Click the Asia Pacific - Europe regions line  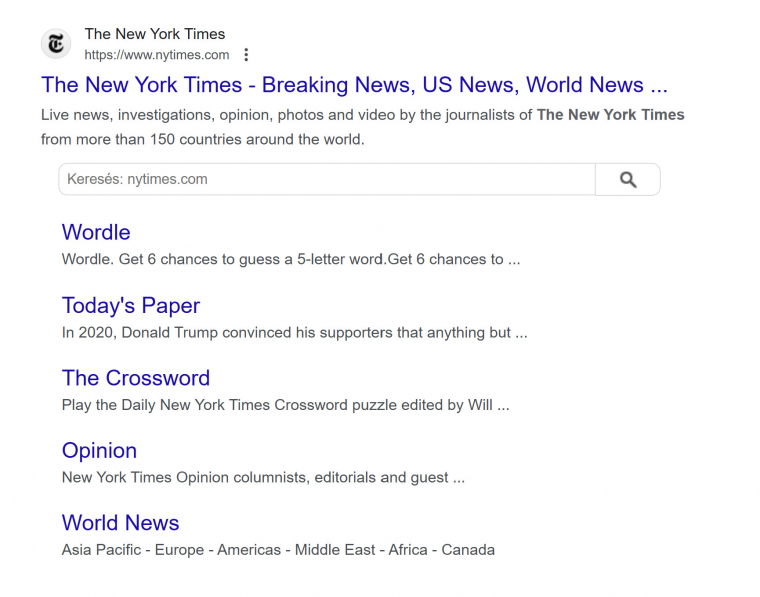pos(278,550)
